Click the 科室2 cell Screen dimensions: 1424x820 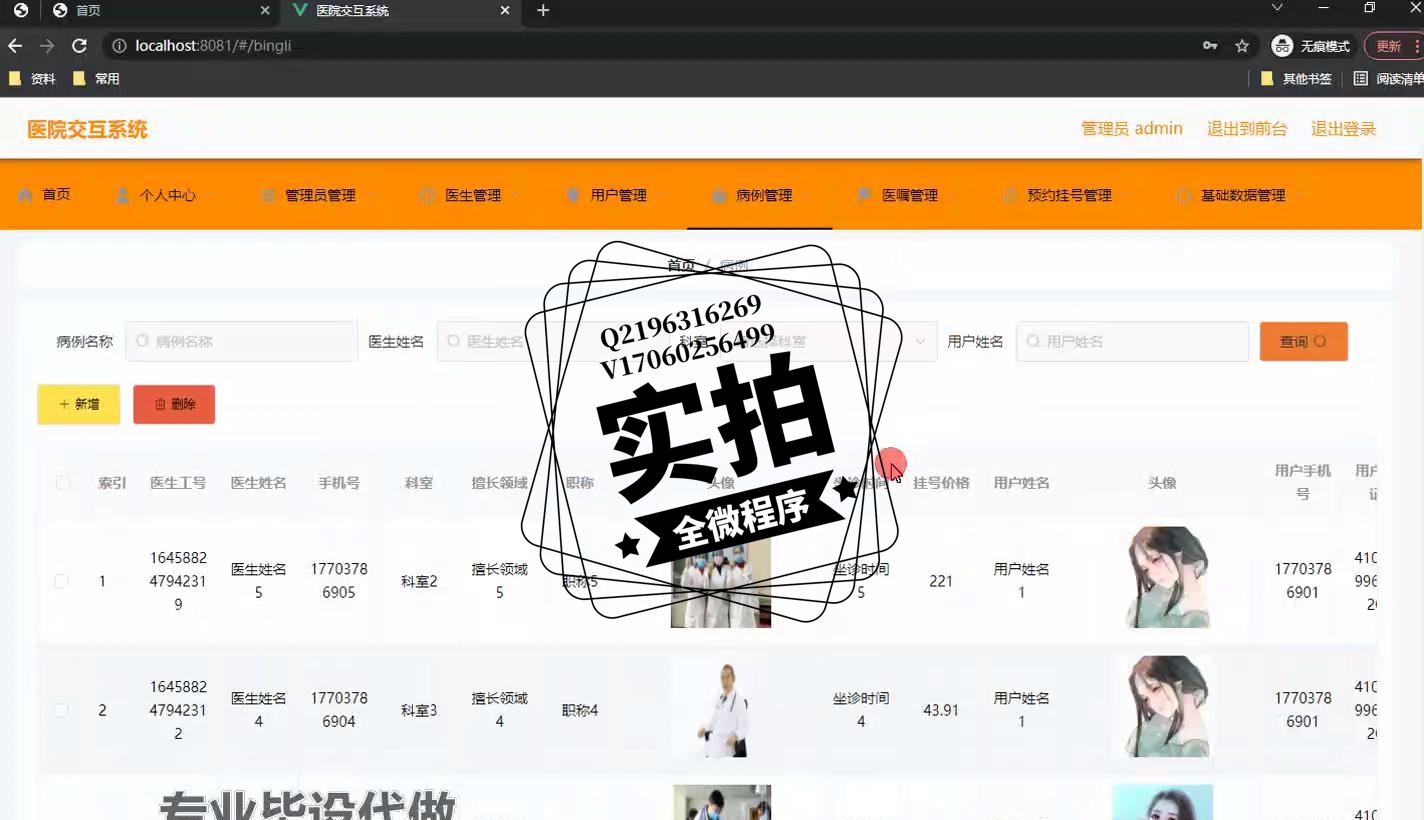419,581
